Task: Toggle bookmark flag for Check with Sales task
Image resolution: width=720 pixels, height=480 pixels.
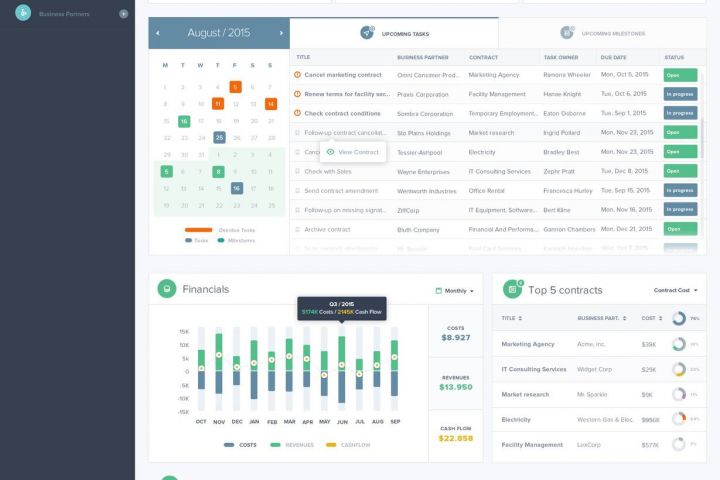Action: point(298,171)
